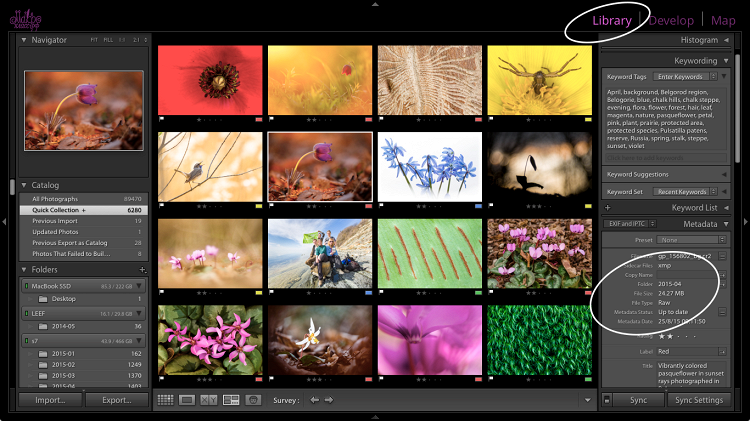Open the Recent Keywords set dropdown
This screenshot has width=750, height=421.
click(685, 192)
